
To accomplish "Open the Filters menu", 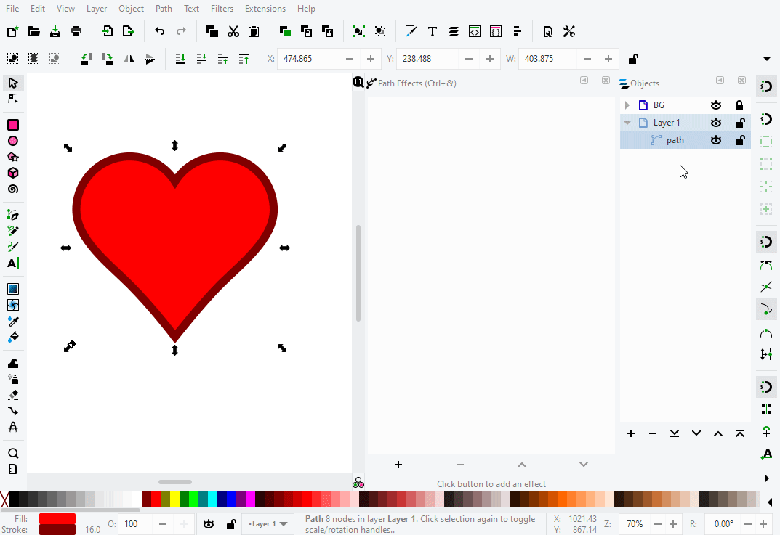I will tap(222, 8).
